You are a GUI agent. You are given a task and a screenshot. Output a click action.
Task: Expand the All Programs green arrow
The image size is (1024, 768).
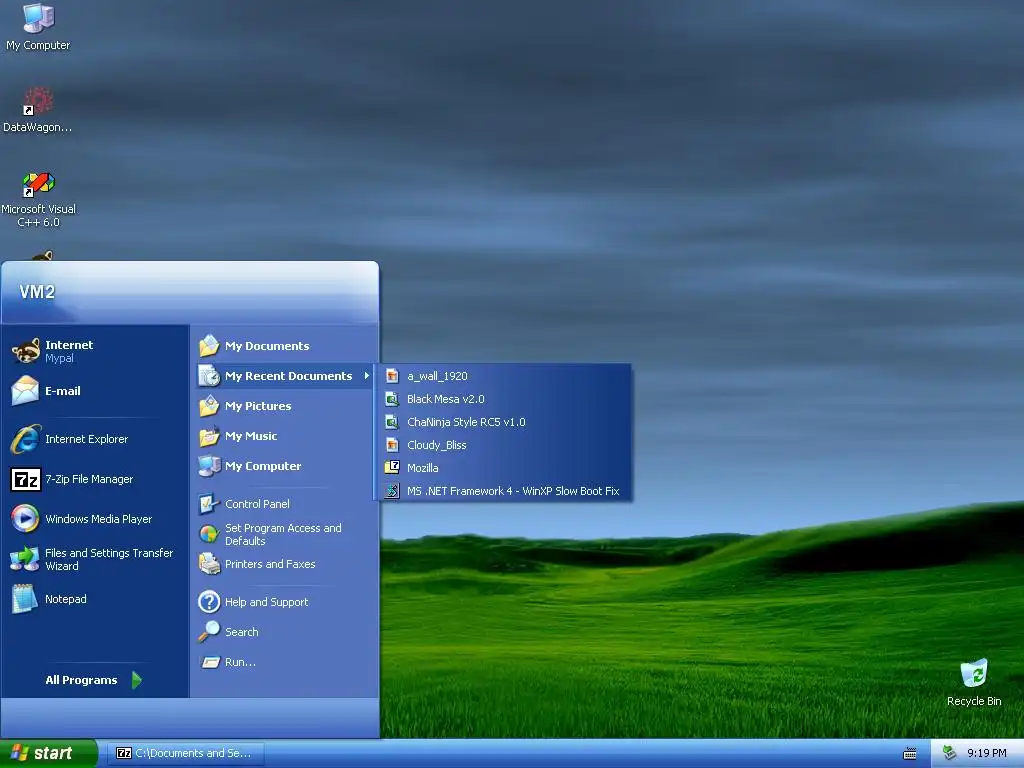(x=136, y=680)
